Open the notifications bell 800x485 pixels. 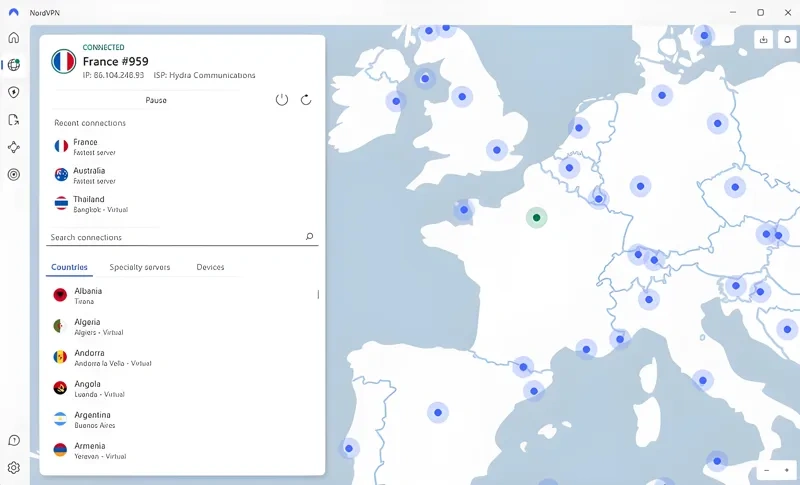point(788,40)
